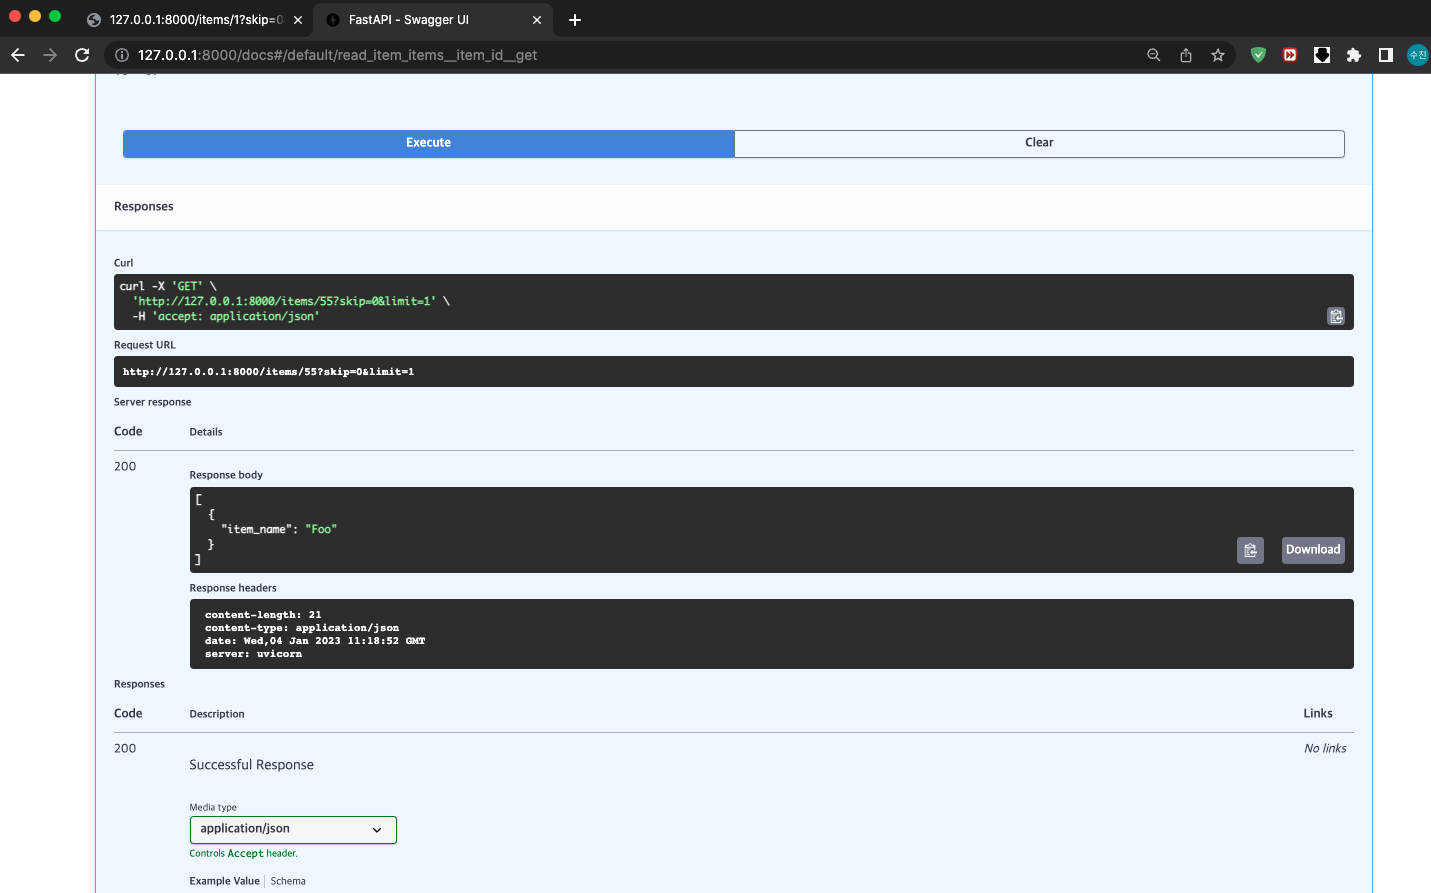Click the Links column header
The image size is (1431, 893).
[x=1318, y=713]
